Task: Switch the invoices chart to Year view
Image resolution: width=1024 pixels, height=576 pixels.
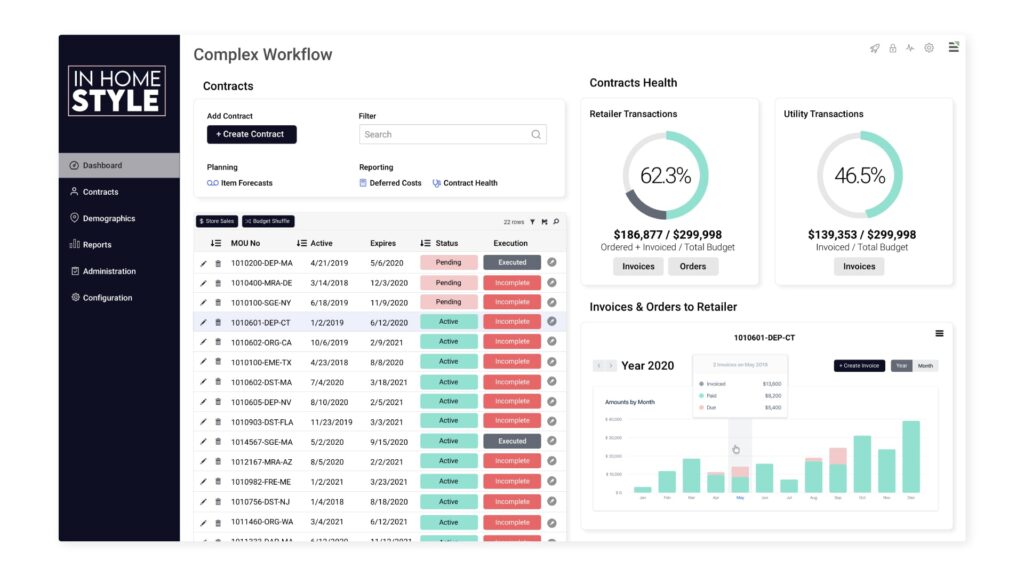Action: point(901,366)
